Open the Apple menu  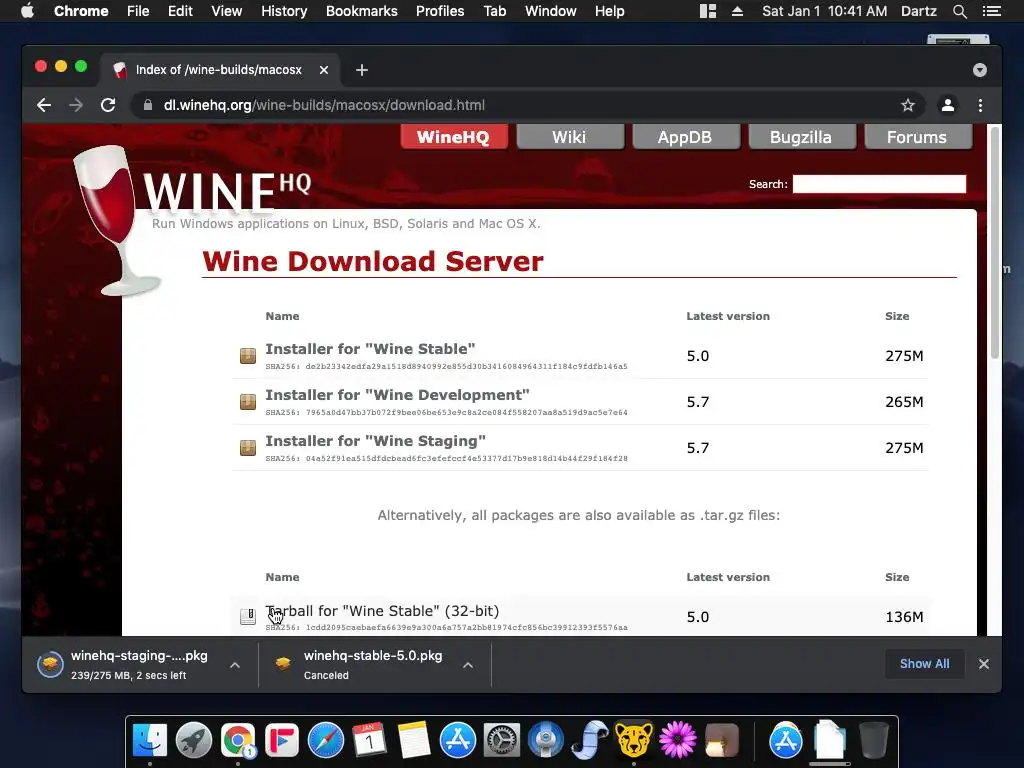click(x=27, y=11)
